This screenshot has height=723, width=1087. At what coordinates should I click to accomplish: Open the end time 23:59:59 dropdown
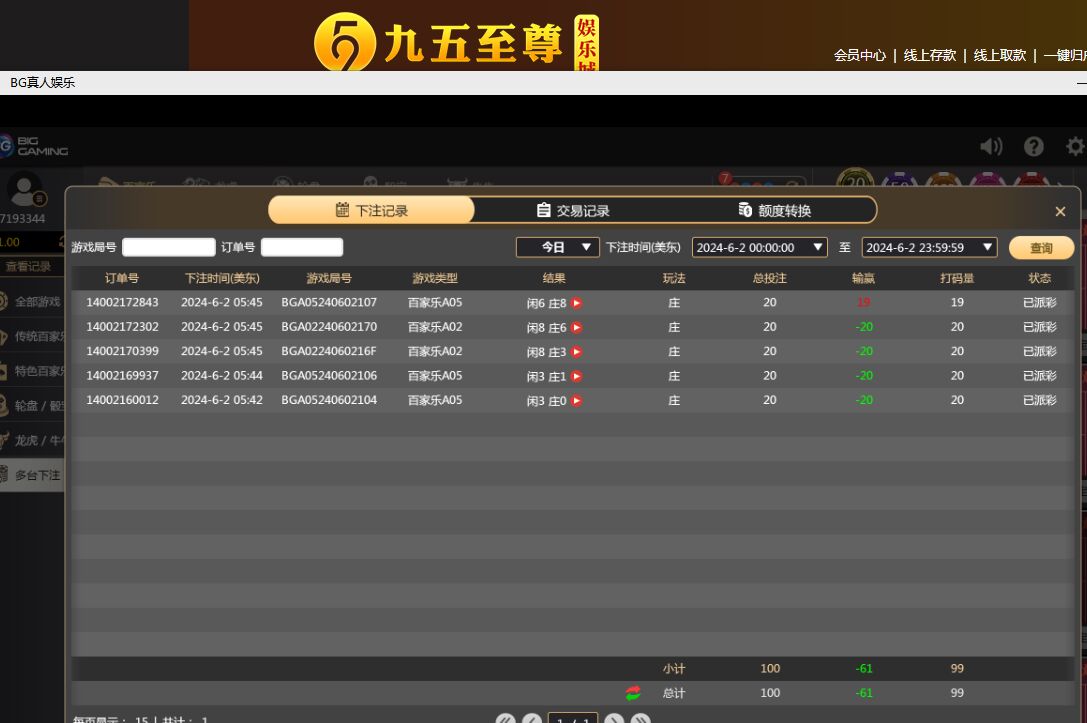(x=929, y=247)
